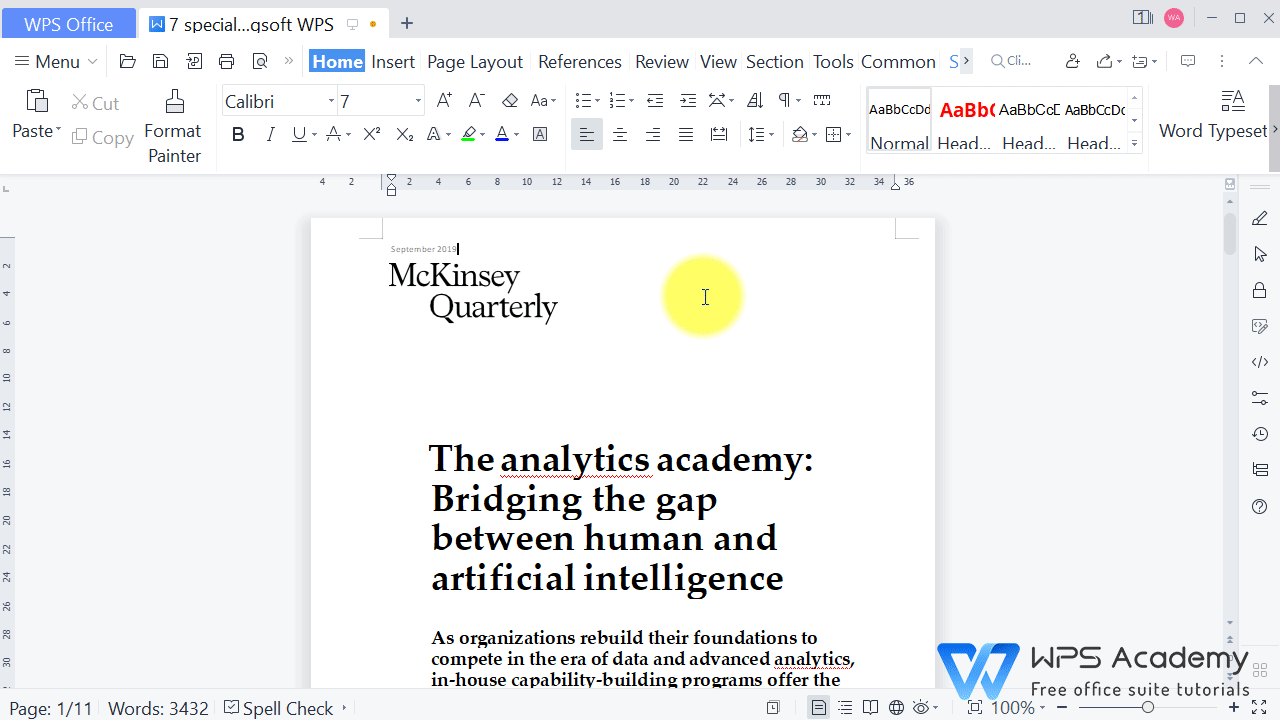Image resolution: width=1280 pixels, height=720 pixels.
Task: Enable center alignment
Action: [620, 134]
